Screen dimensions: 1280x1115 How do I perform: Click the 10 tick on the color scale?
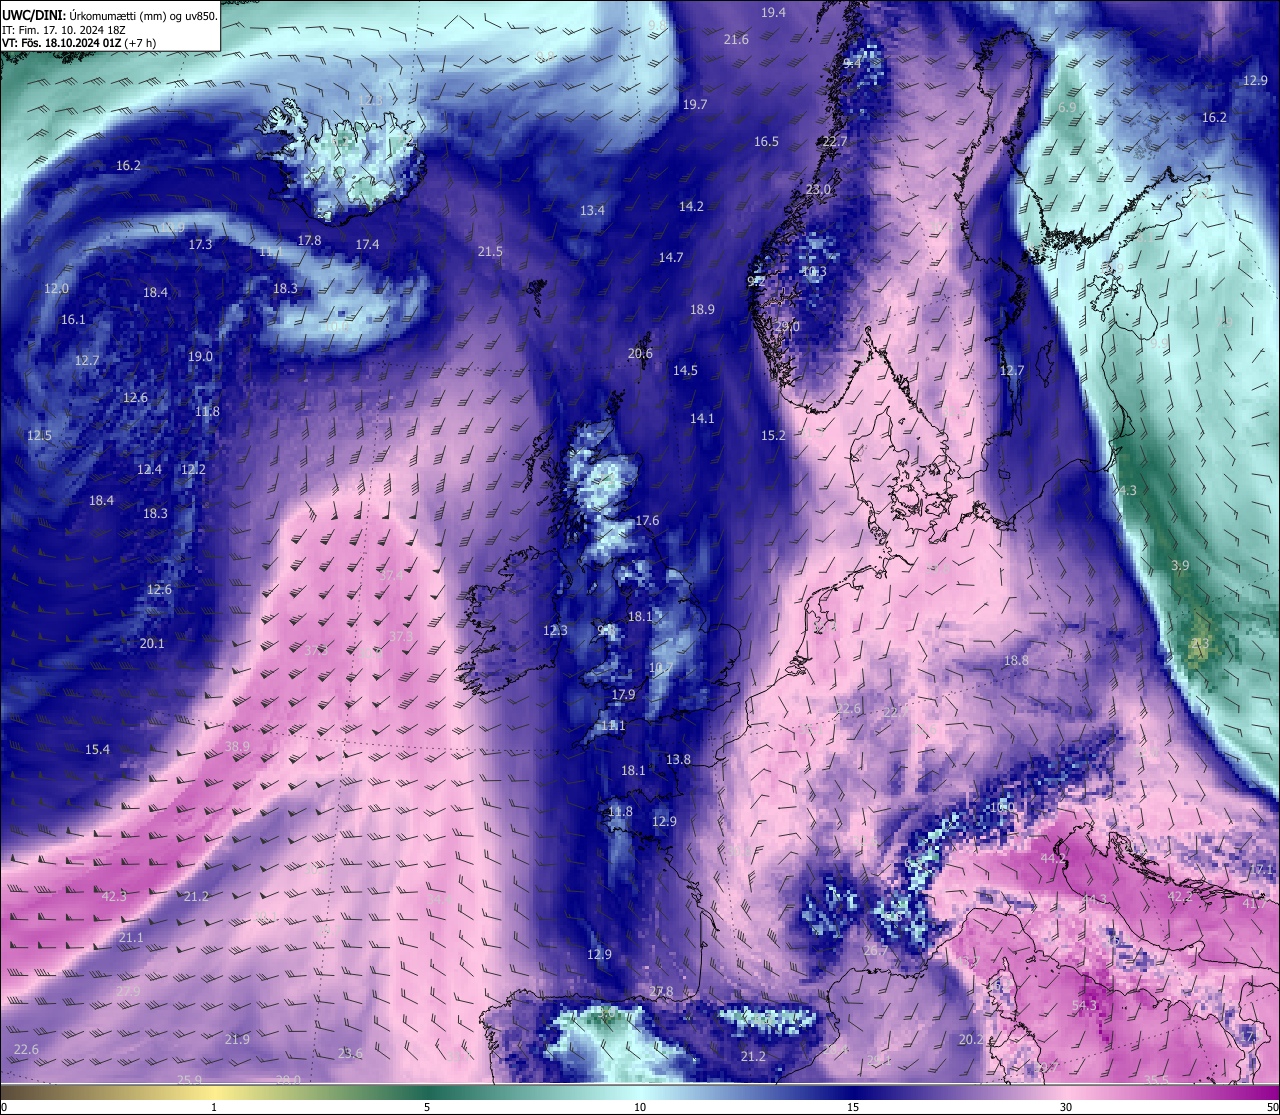(x=640, y=1107)
